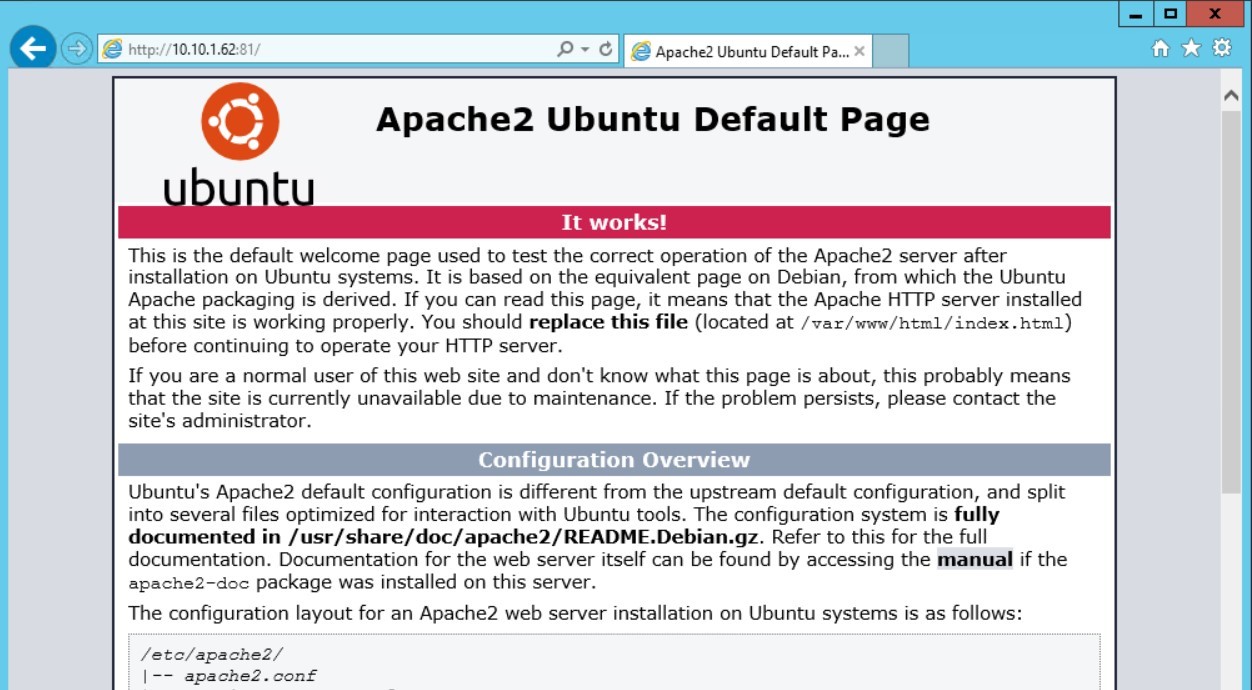Click the browser Back arrow button
The height and width of the screenshot is (690, 1252).
pyautogui.click(x=33, y=48)
